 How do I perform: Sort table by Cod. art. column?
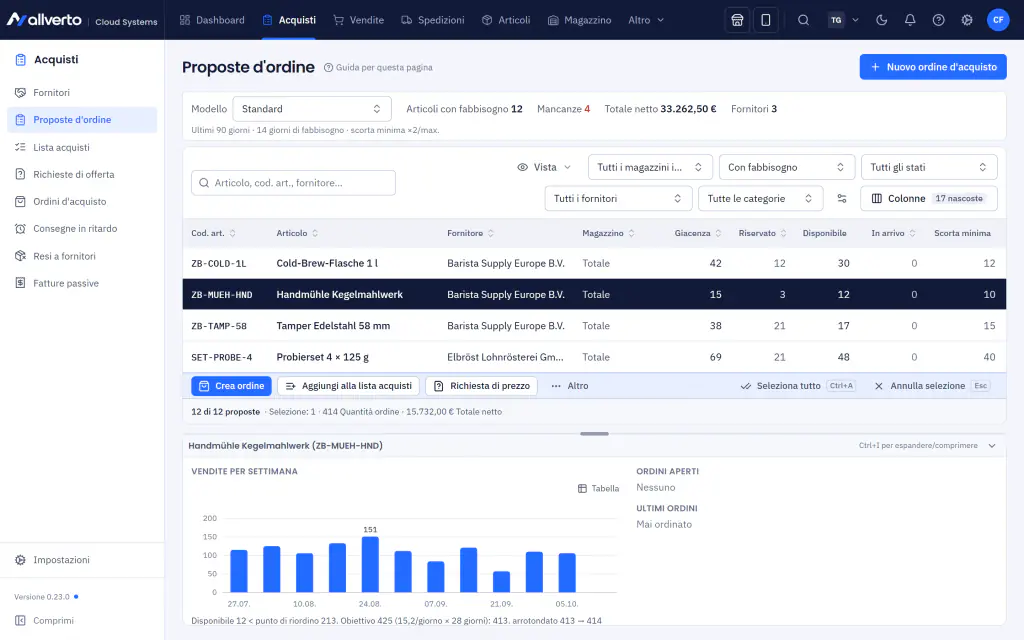[x=214, y=233]
